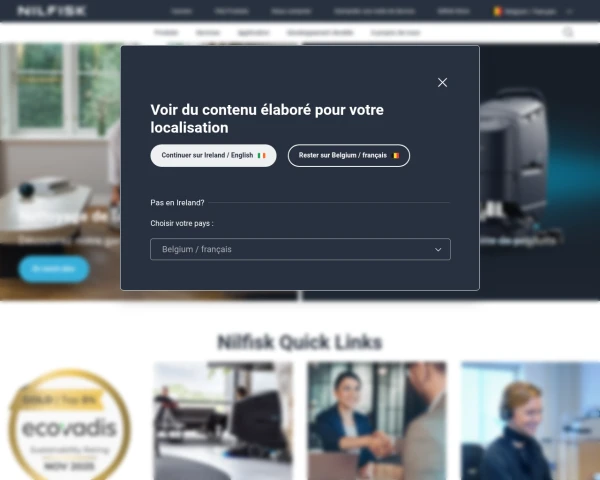
Task: Open the Belgium / français country dropdown
Action: coord(300,249)
